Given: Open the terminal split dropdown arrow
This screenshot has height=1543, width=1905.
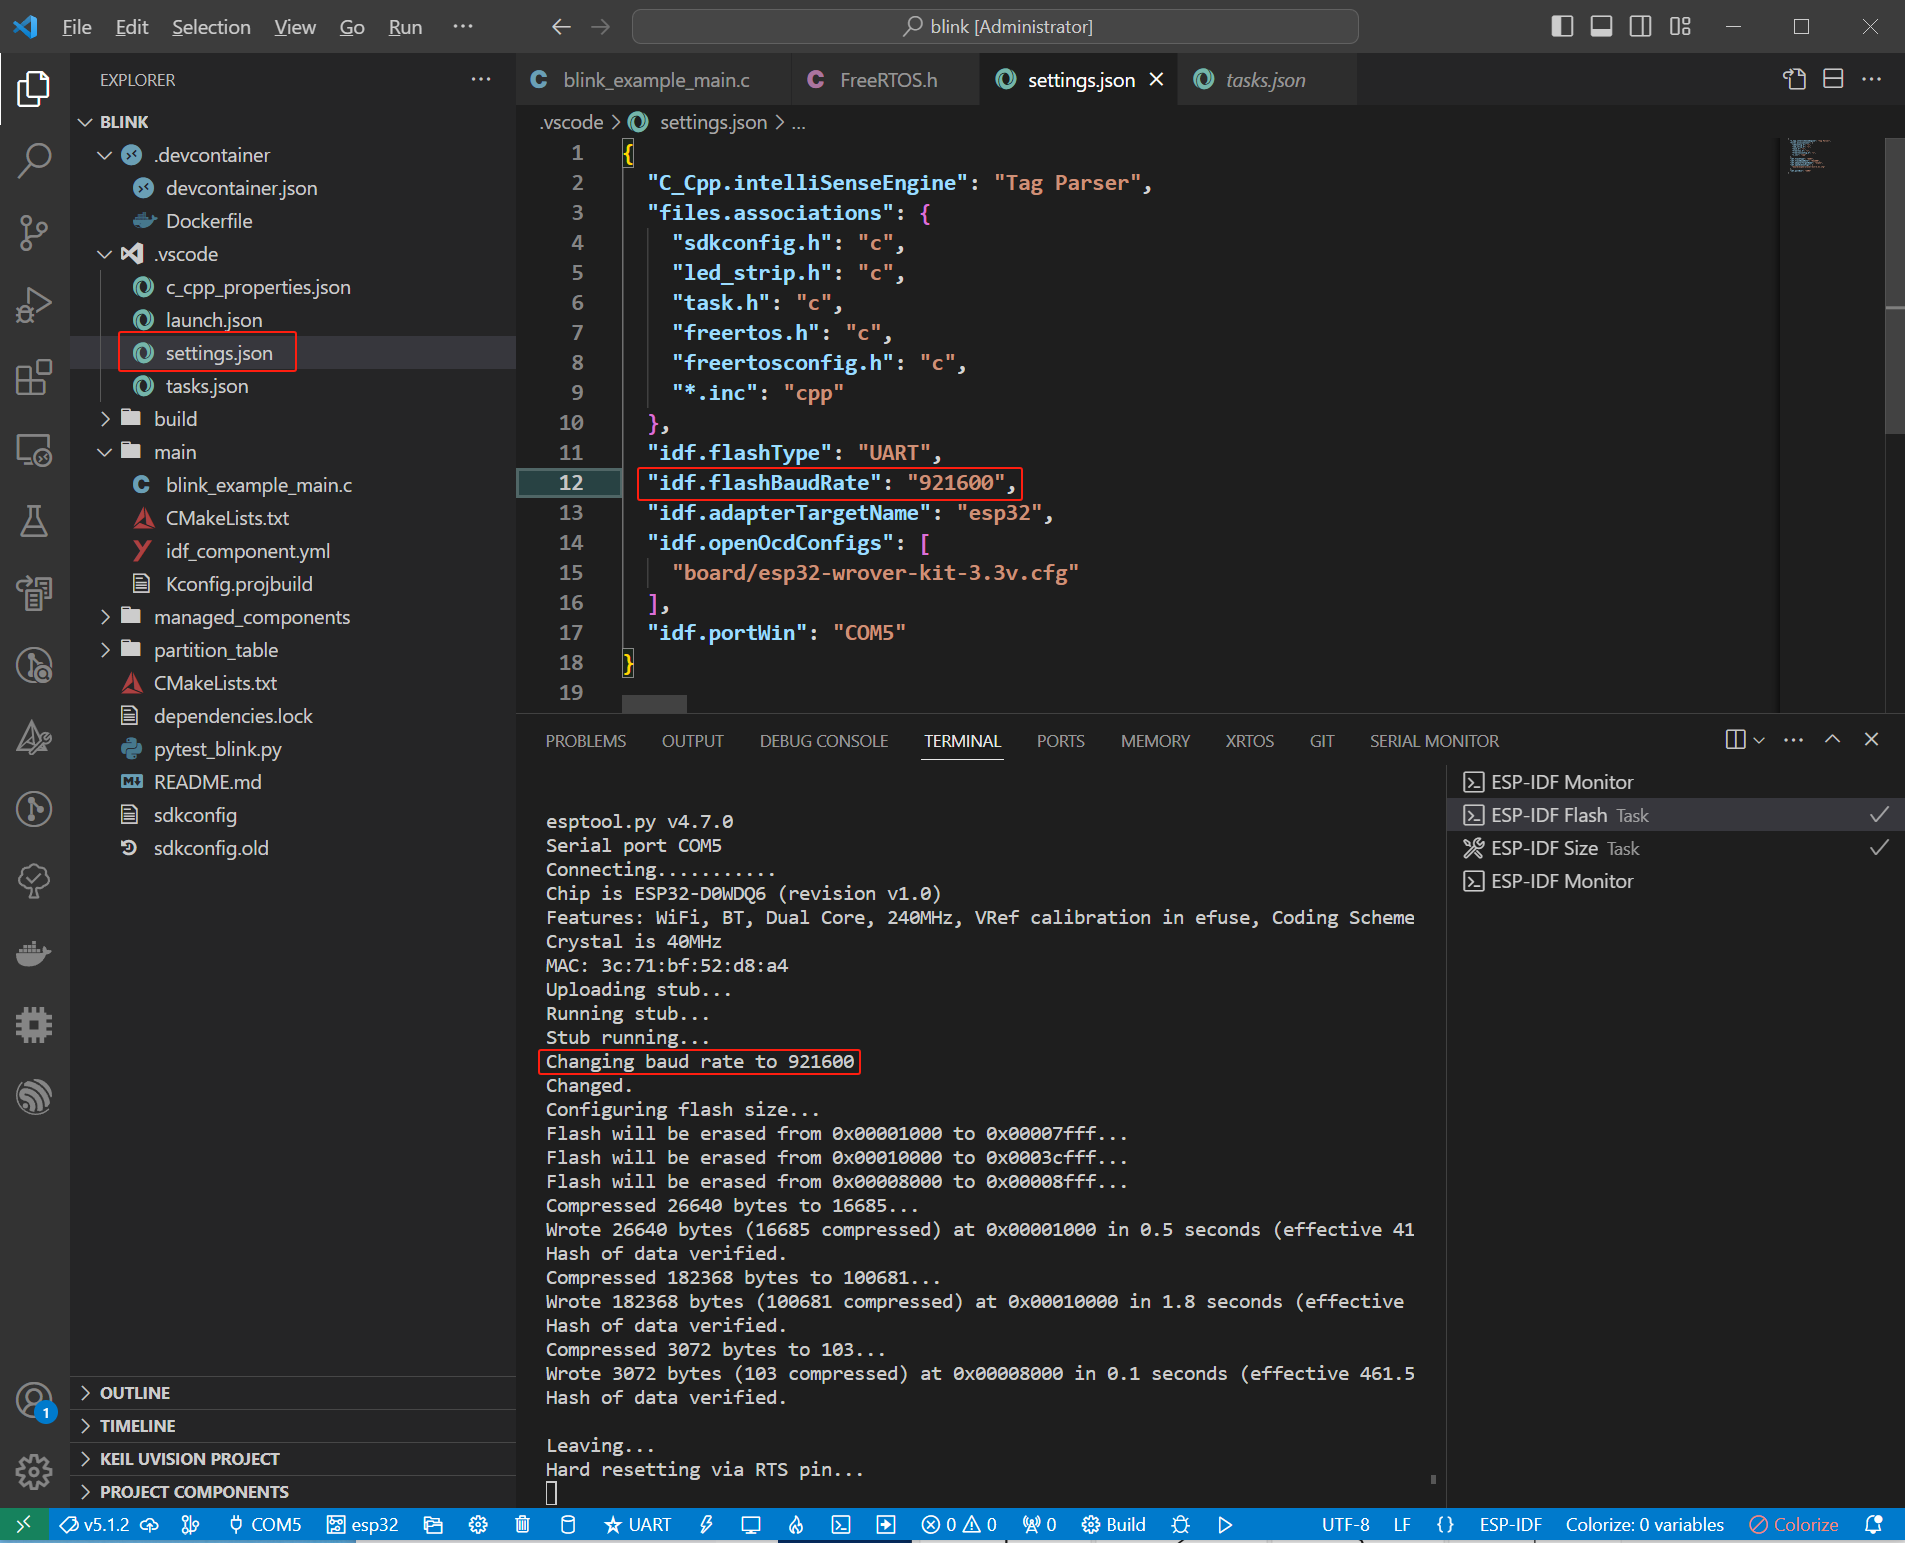Looking at the screenshot, I should (1759, 740).
